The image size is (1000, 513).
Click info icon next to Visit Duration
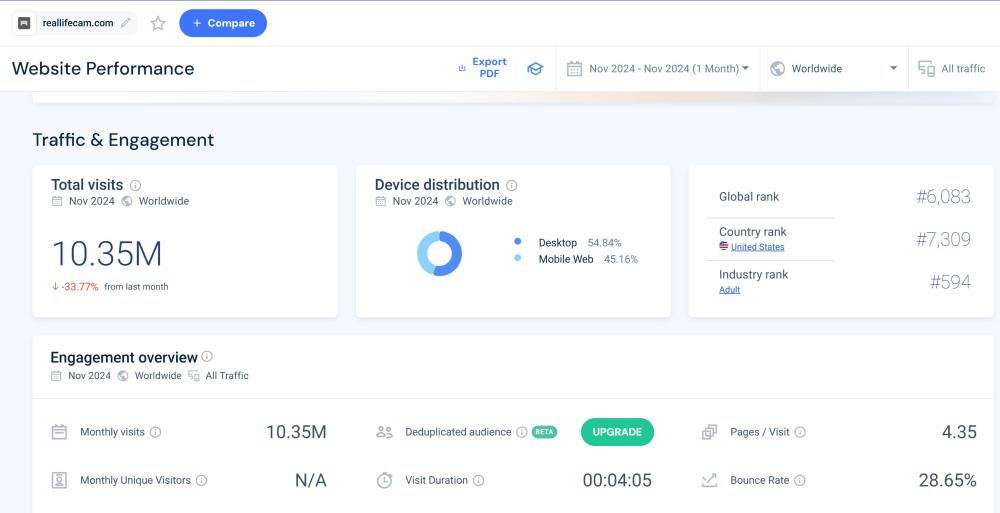pos(478,480)
